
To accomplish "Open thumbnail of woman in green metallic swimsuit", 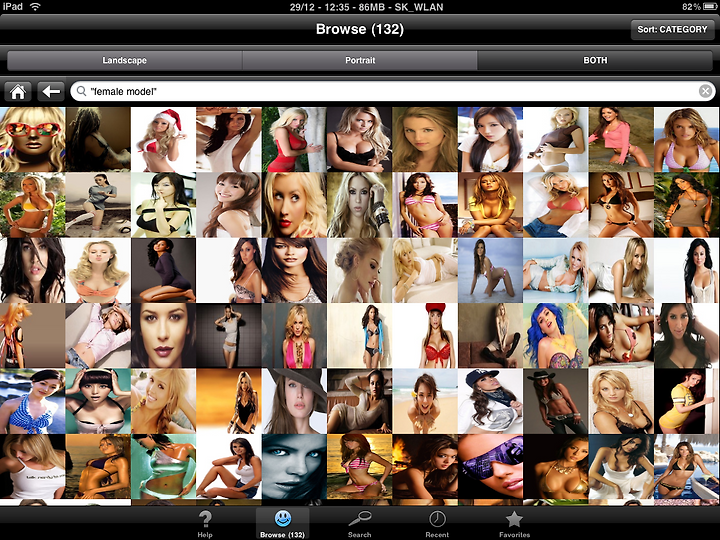I will 163,467.
